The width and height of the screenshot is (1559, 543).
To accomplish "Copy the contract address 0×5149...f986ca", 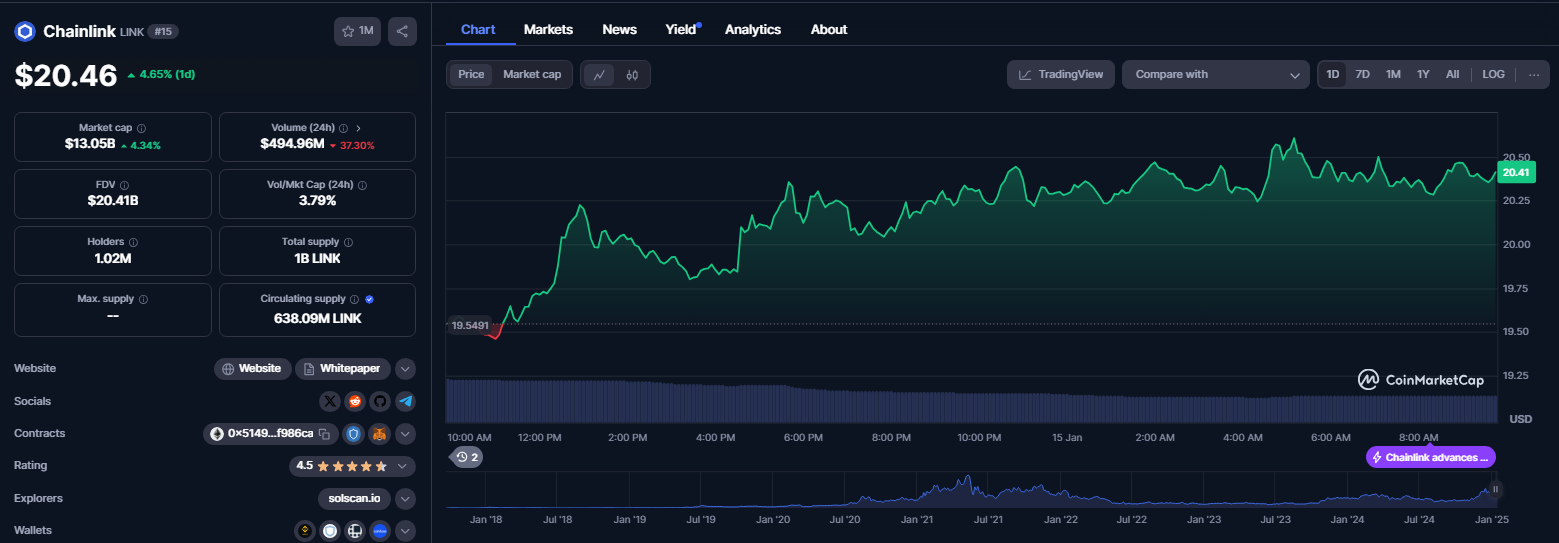I will (324, 434).
